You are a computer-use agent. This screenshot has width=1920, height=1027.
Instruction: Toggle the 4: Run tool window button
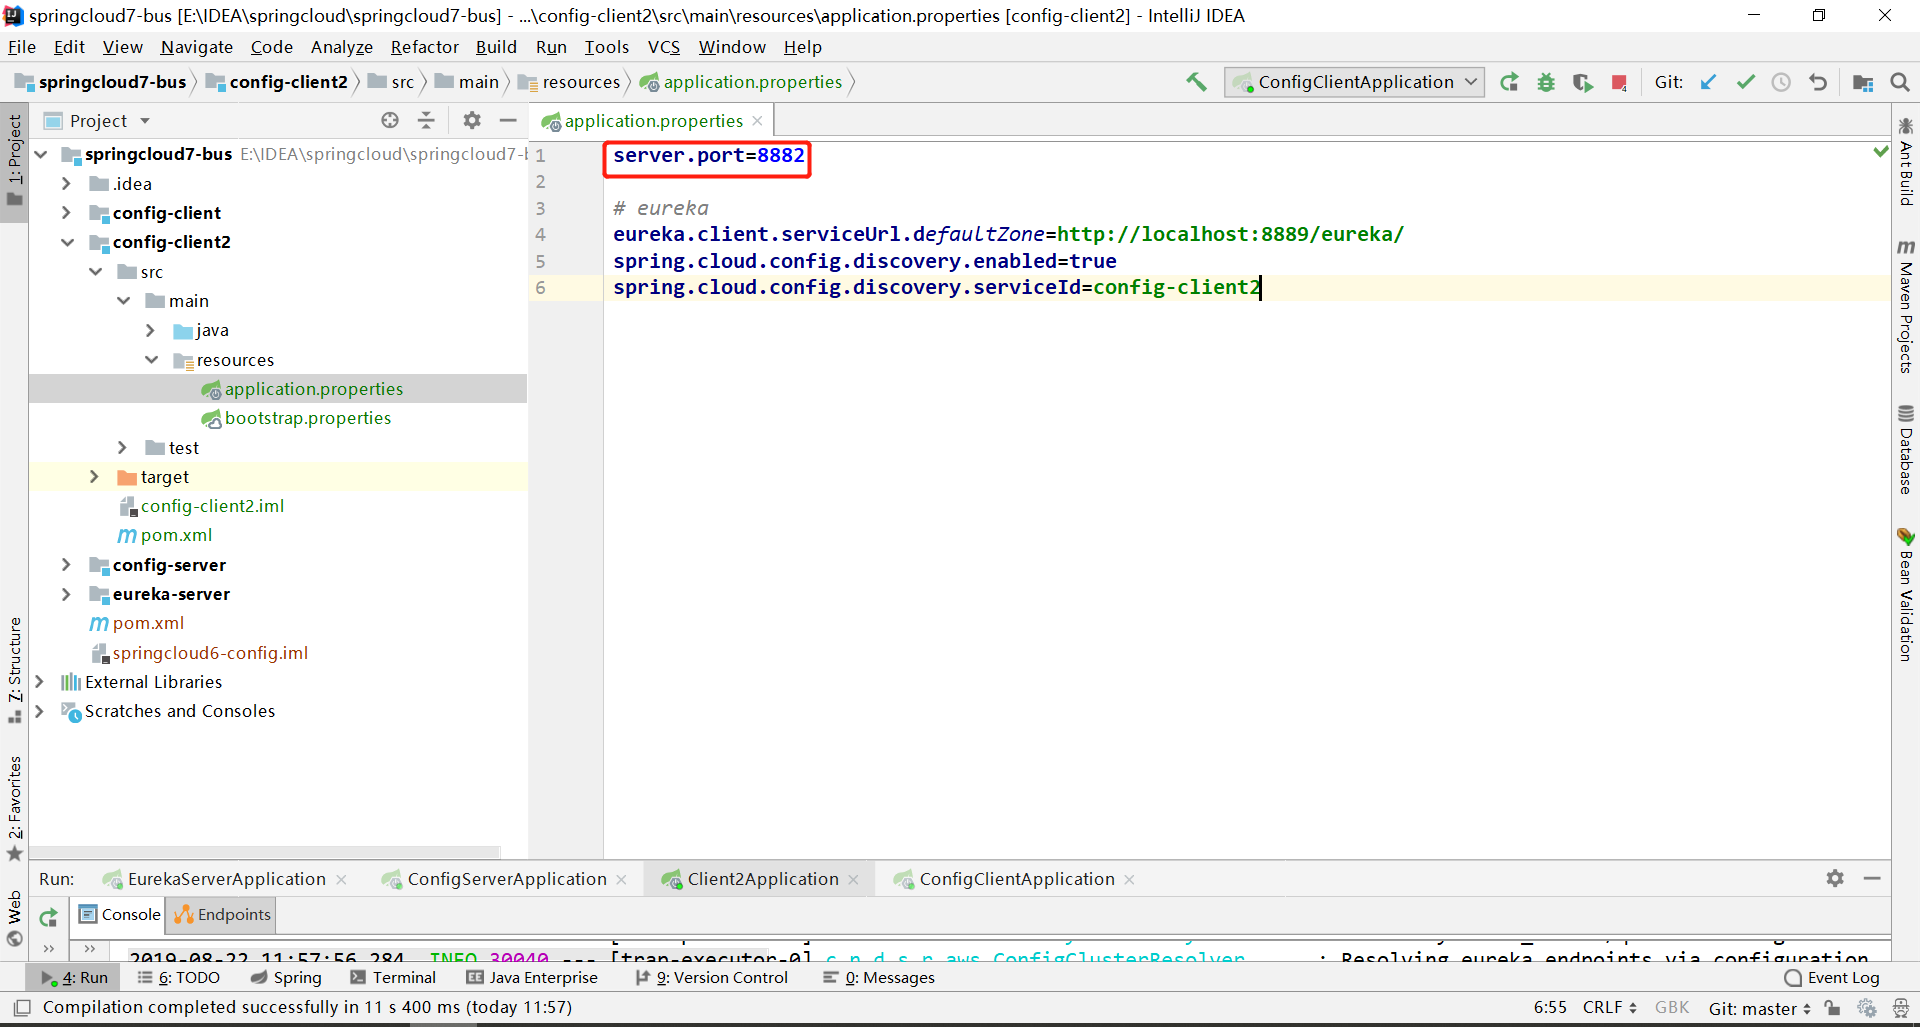point(75,977)
